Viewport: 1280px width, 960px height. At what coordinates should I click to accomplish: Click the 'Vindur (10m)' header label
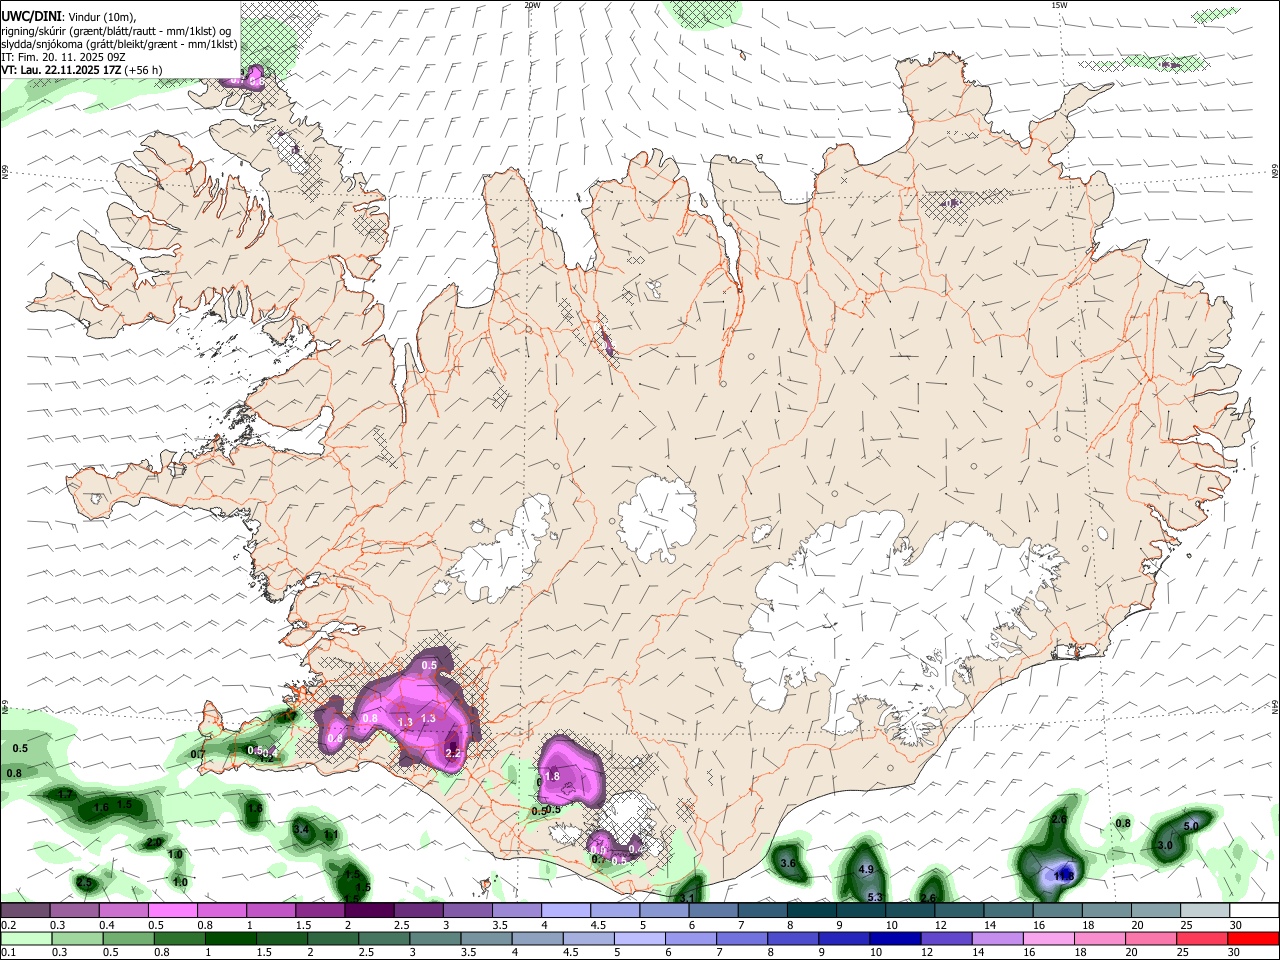(x=102, y=16)
